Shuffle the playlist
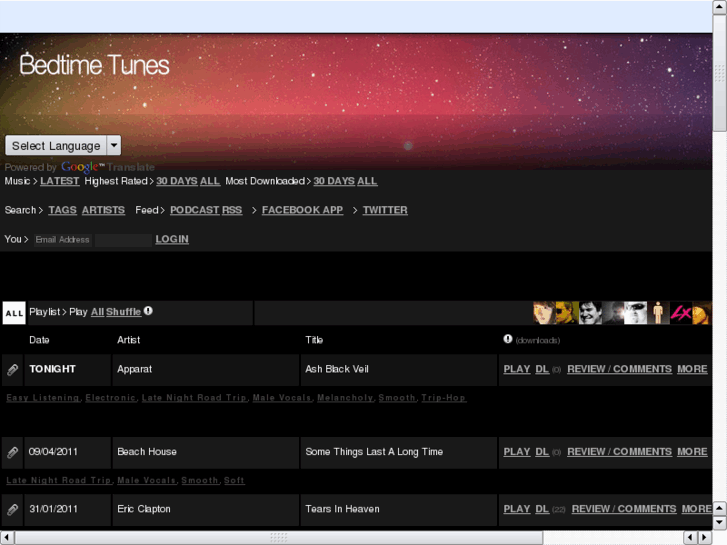The image size is (727, 545). [123, 312]
